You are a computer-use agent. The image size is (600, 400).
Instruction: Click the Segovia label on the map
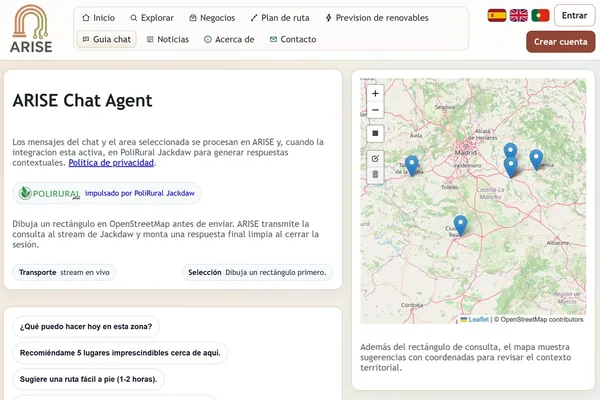(445, 107)
